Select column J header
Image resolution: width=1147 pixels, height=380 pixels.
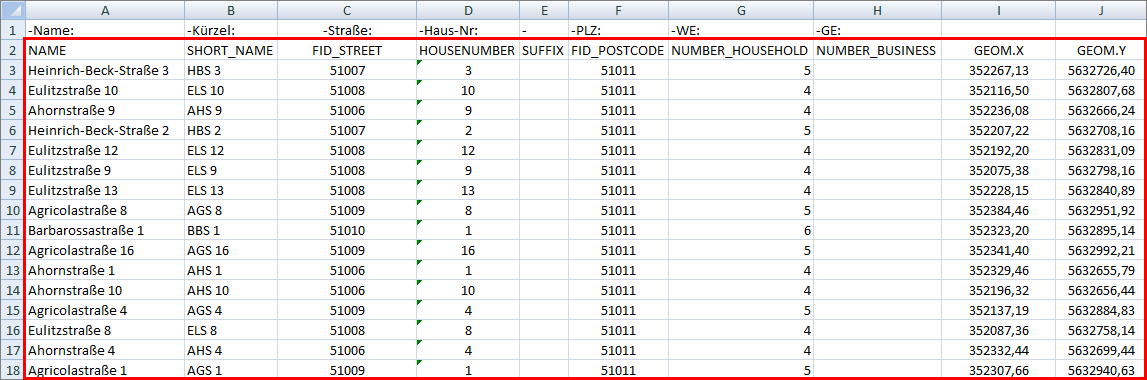pos(1100,10)
